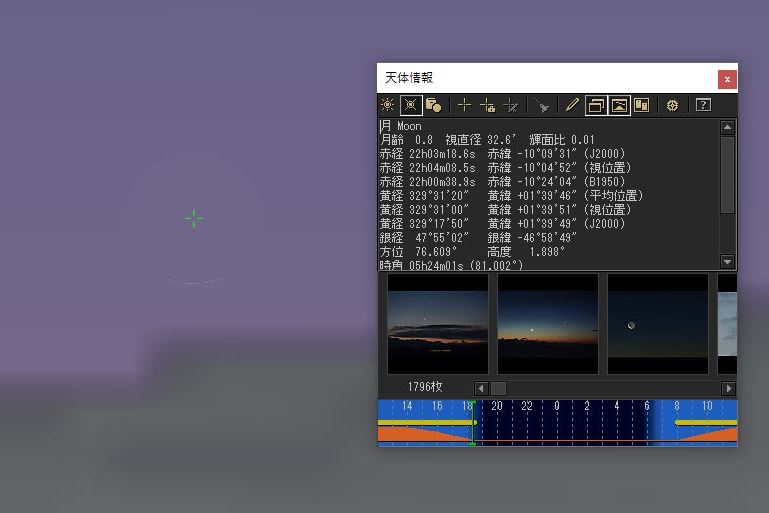Click the pencil edit icon
Screen dimensions: 769x513
point(572,105)
